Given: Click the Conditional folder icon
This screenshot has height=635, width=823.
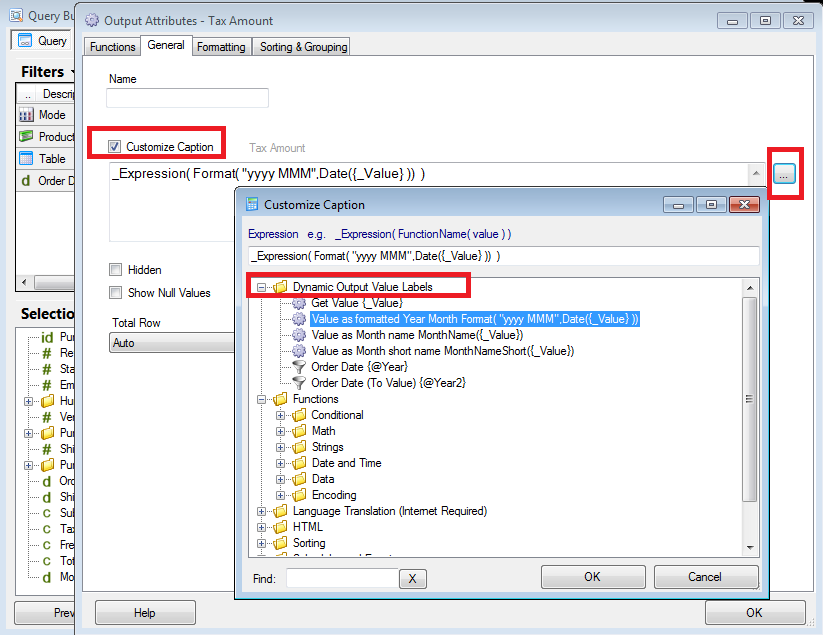Looking at the screenshot, I should tap(299, 415).
